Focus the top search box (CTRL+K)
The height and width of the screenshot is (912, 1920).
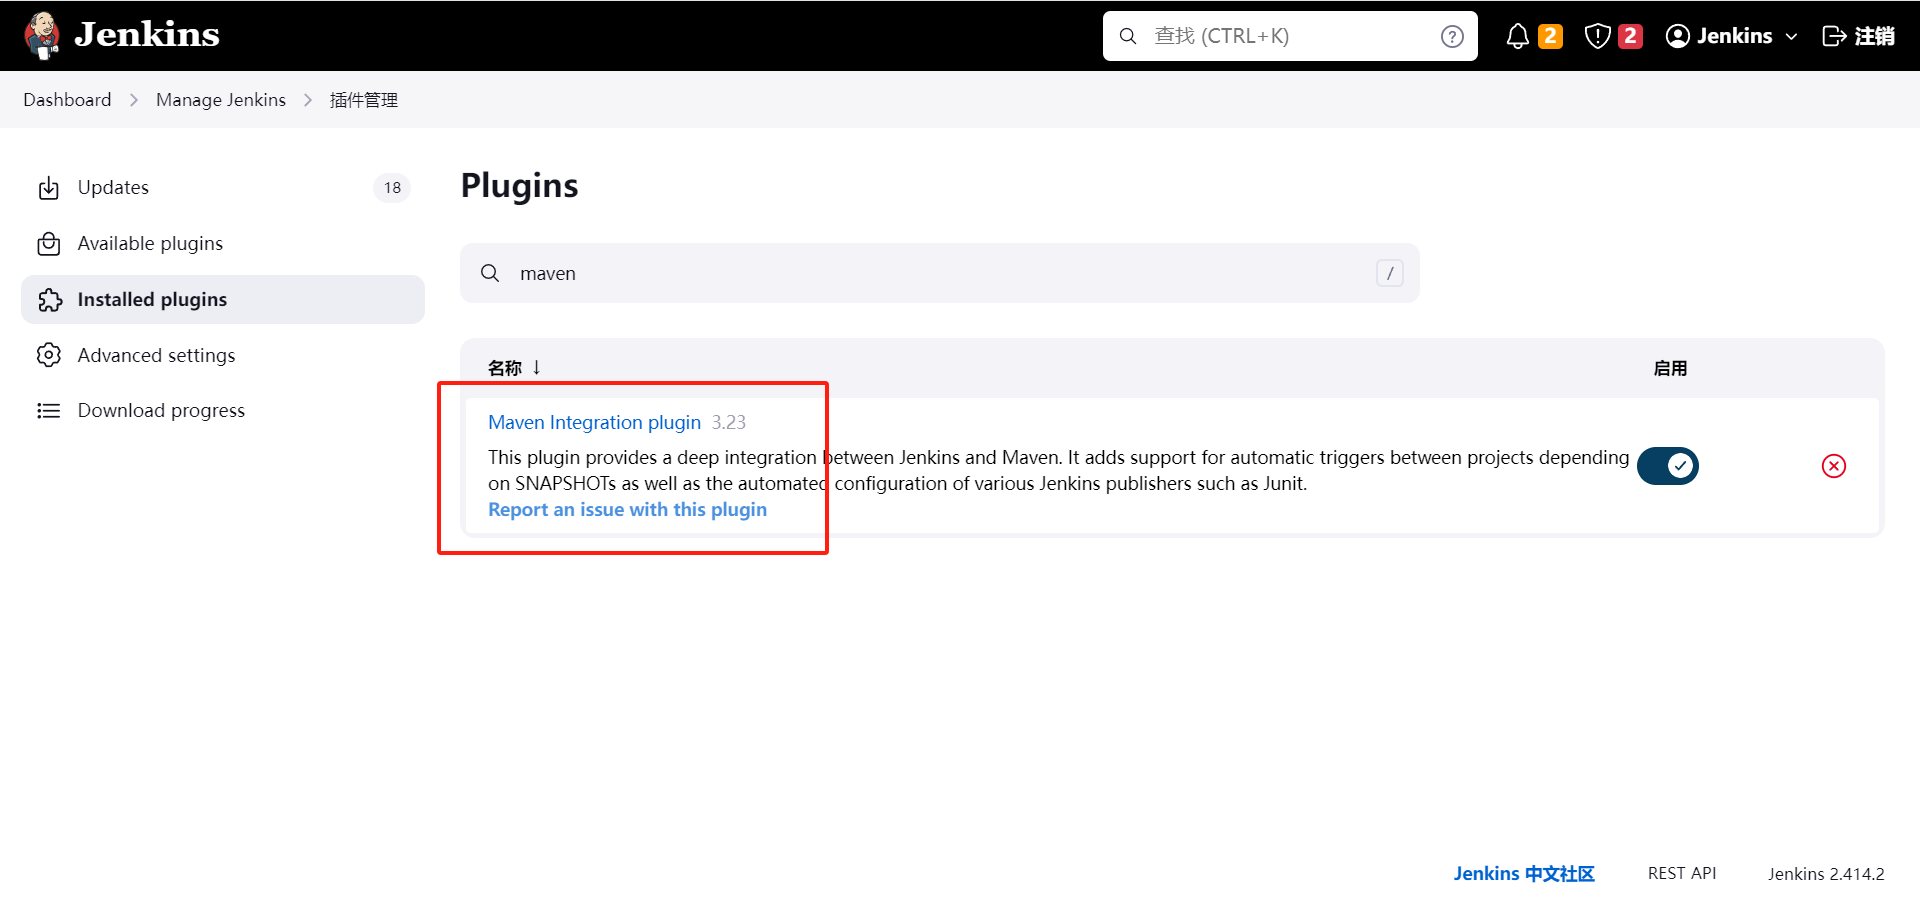click(x=1290, y=36)
